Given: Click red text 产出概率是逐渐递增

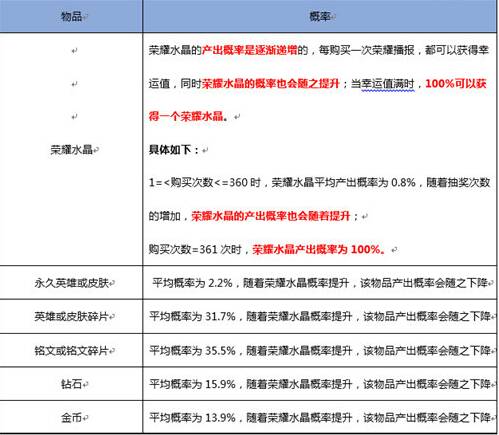Looking at the screenshot, I should [x=249, y=50].
